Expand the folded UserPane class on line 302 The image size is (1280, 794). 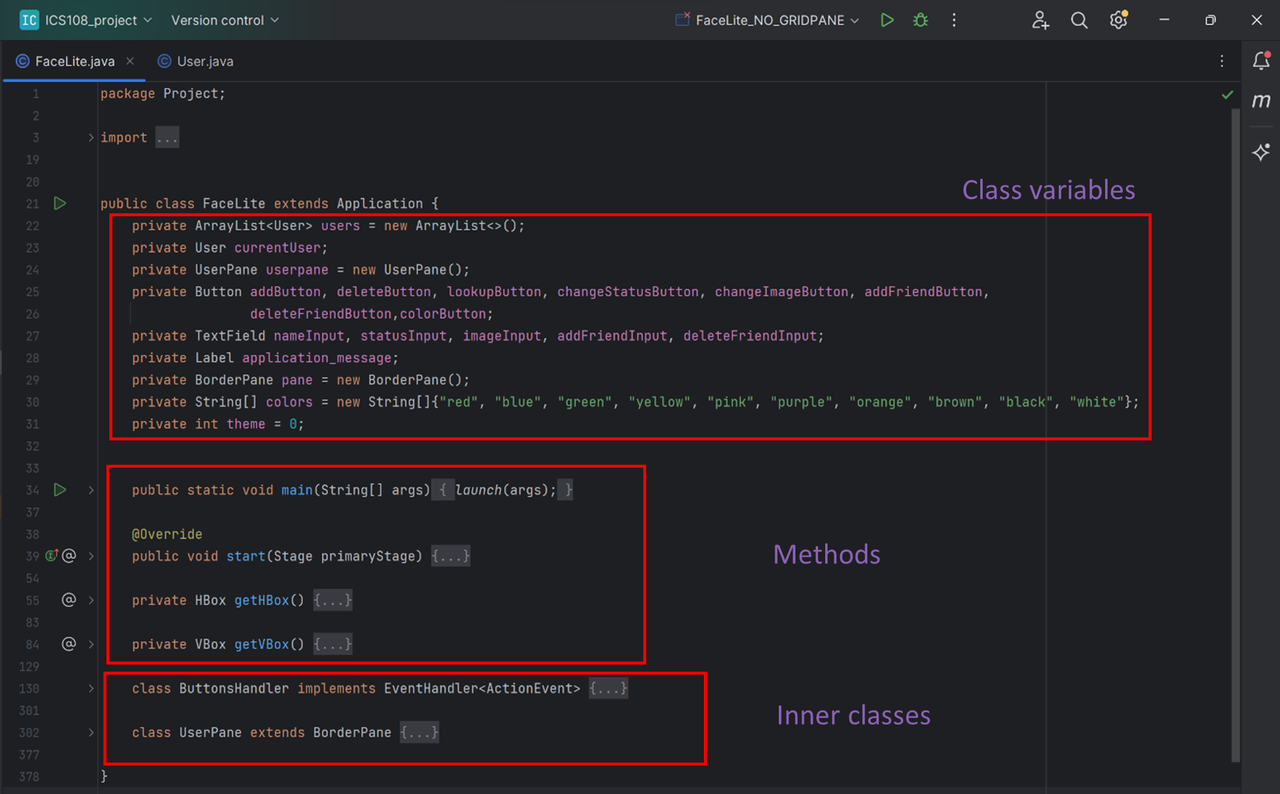(91, 732)
